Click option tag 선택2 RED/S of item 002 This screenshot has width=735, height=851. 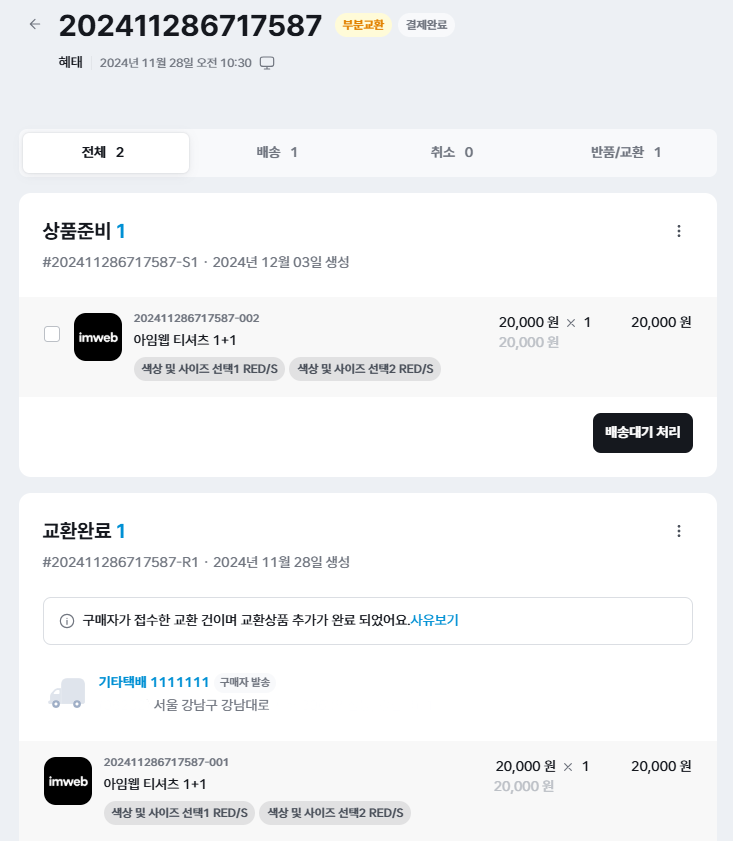coord(365,369)
